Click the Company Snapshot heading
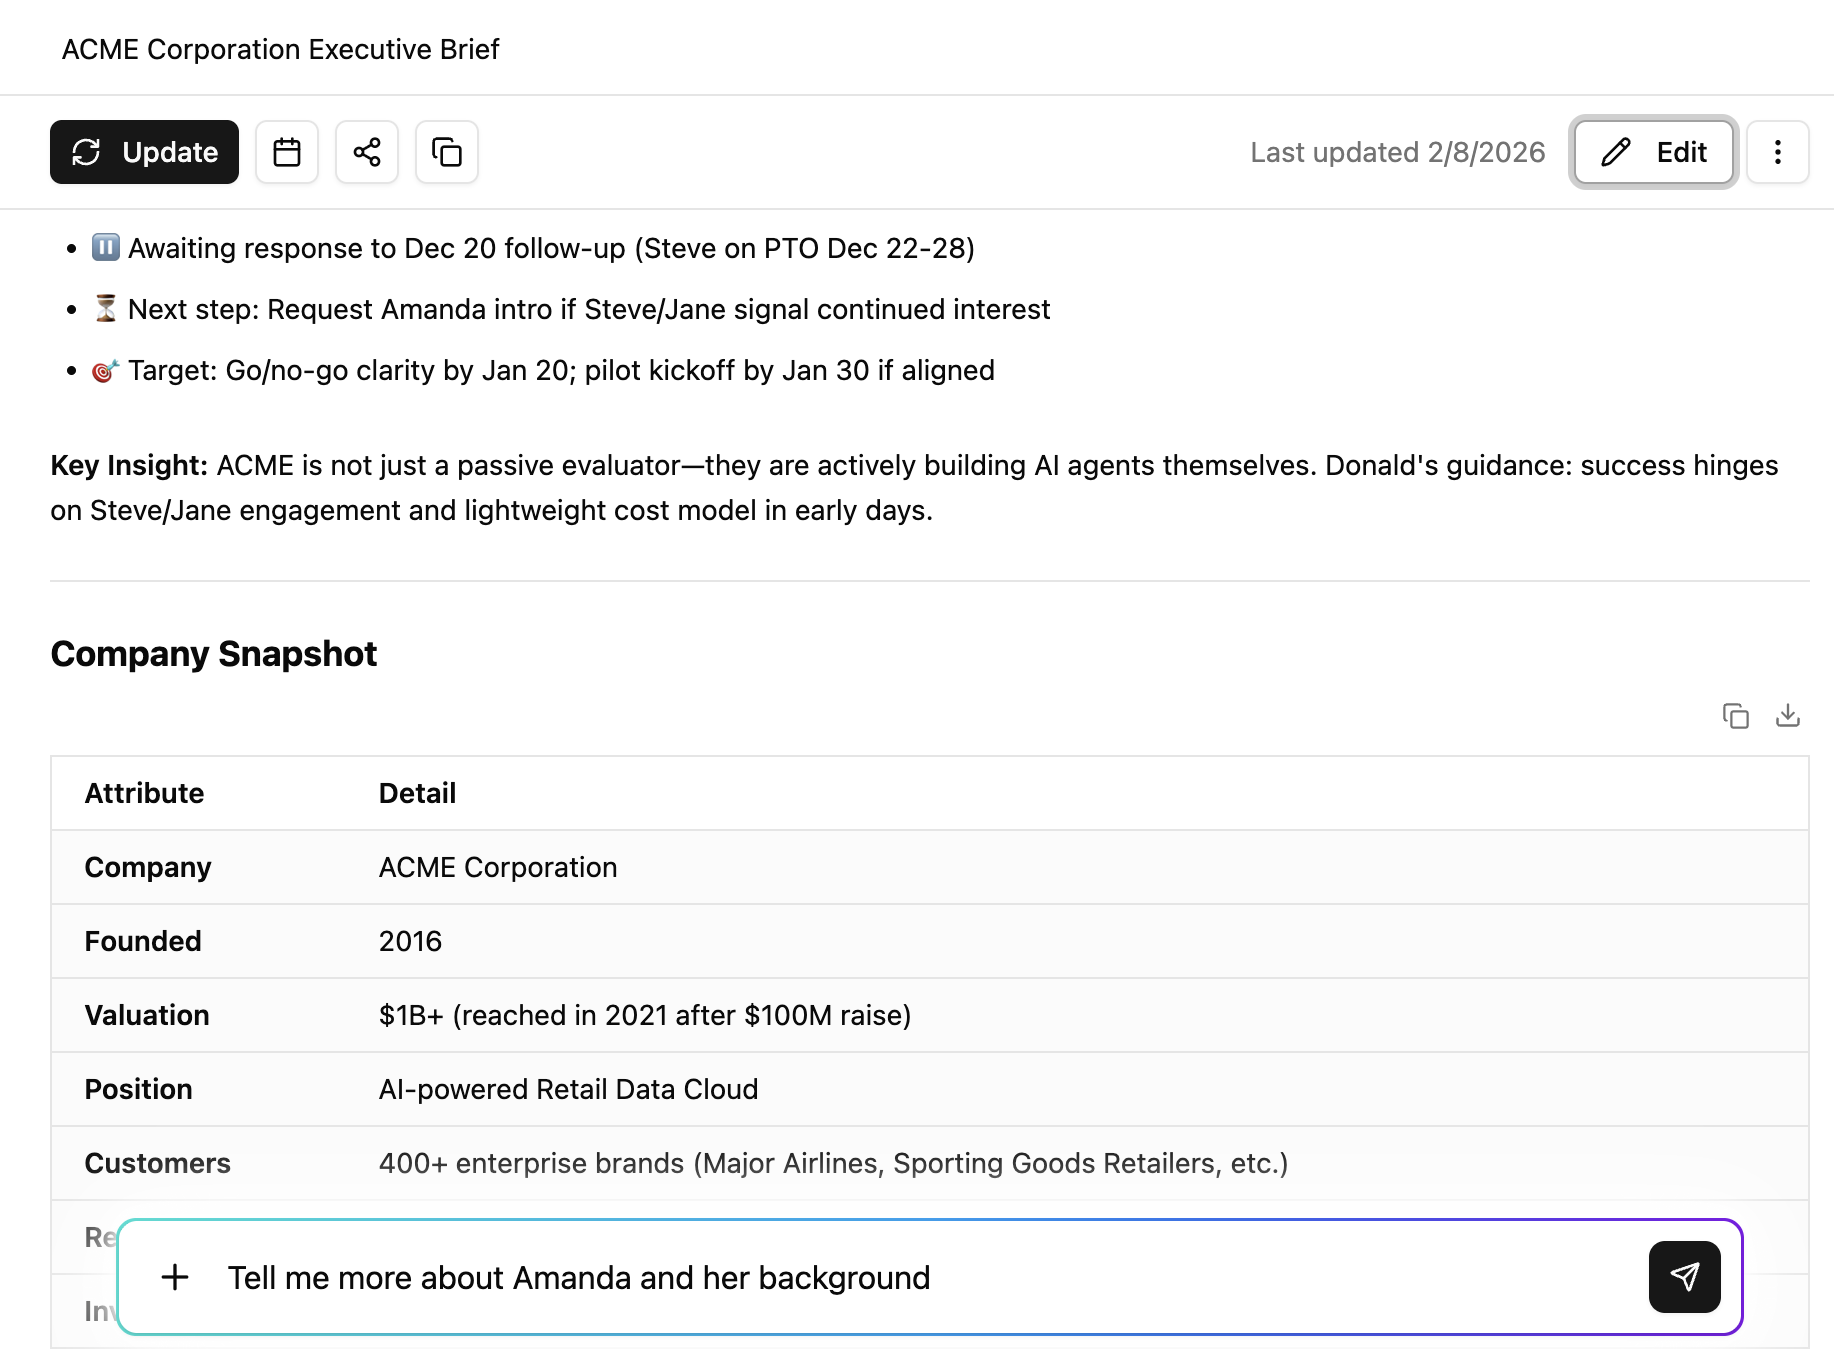This screenshot has width=1834, height=1352. [213, 653]
